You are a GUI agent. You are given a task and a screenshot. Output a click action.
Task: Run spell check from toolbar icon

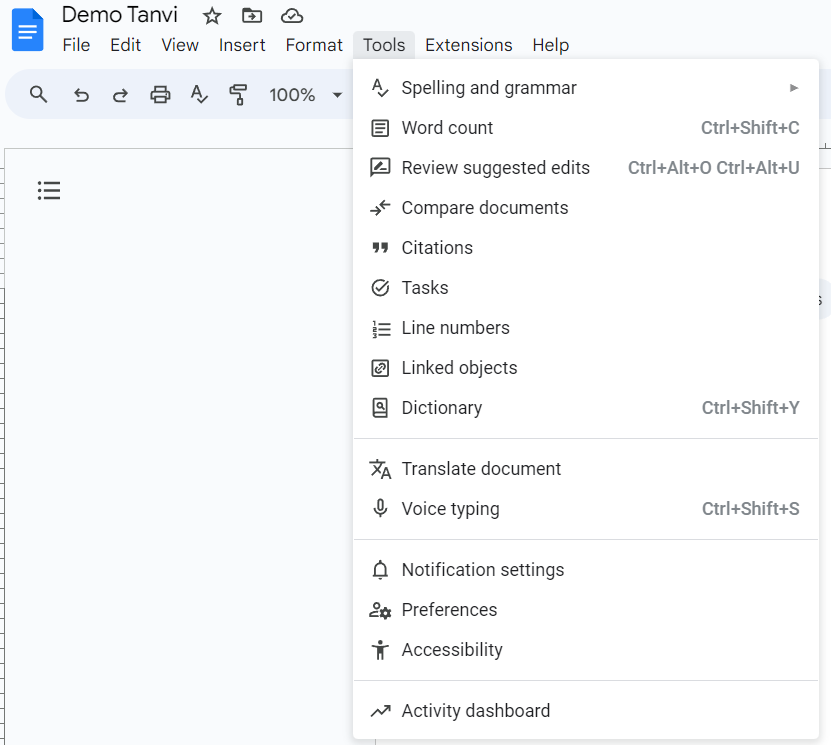tap(199, 94)
